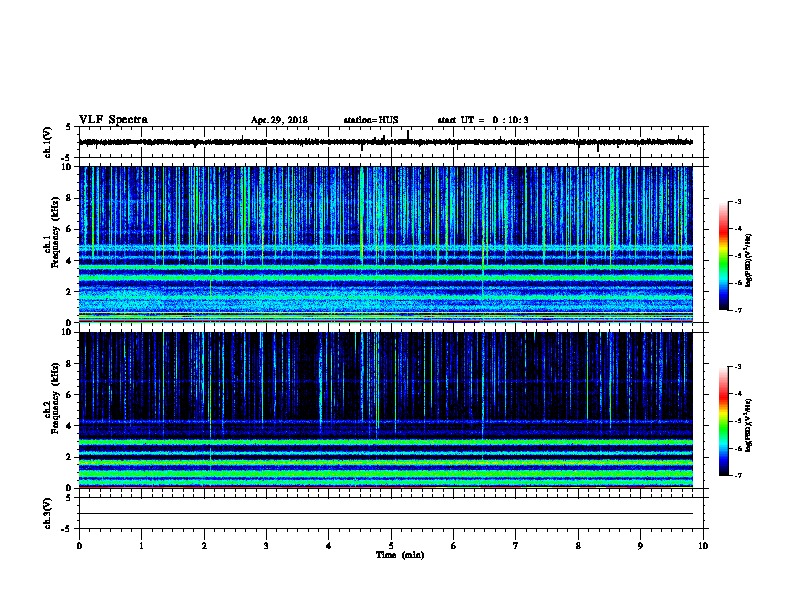
Task: Click the "-3" value atop ch.1 colorbar
Action: (x=737, y=201)
